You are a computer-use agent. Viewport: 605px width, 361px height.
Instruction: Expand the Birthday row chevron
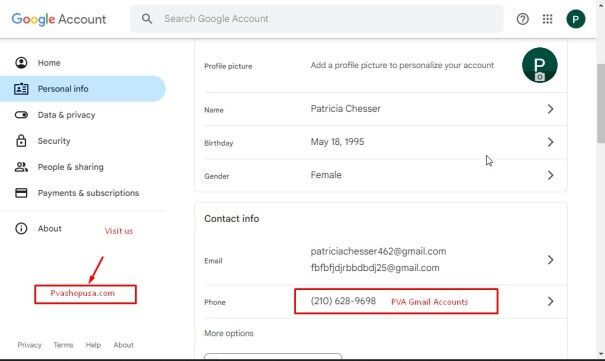551,142
